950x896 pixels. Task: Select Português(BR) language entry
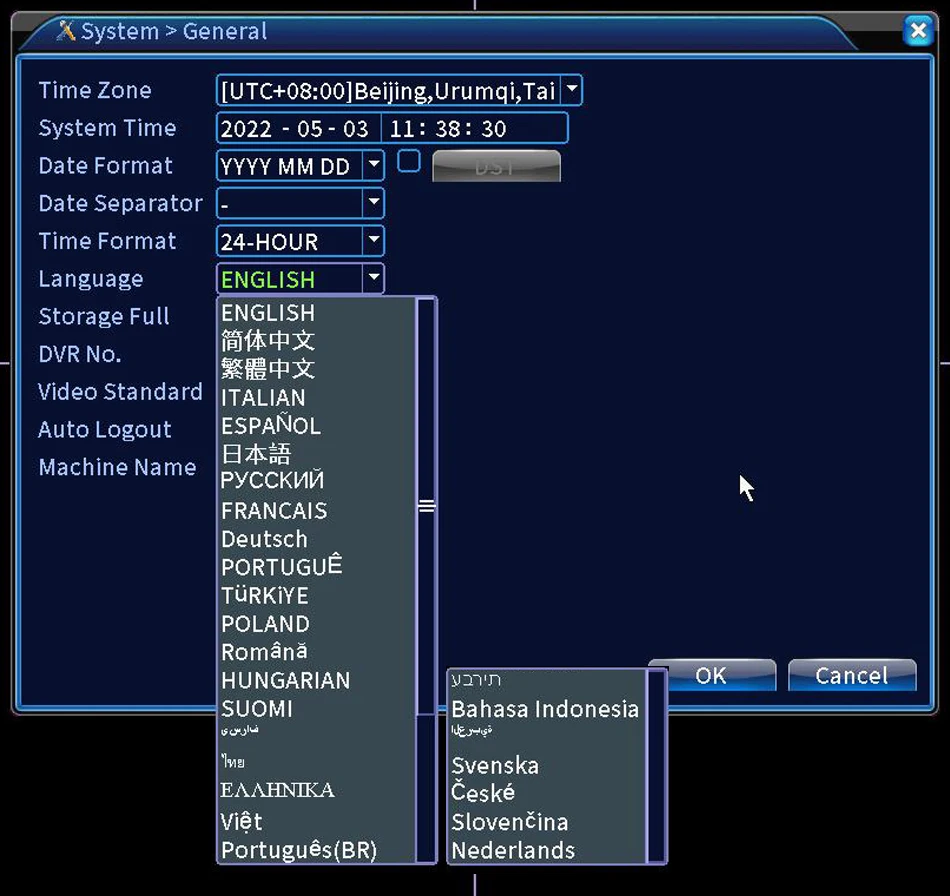pos(298,850)
